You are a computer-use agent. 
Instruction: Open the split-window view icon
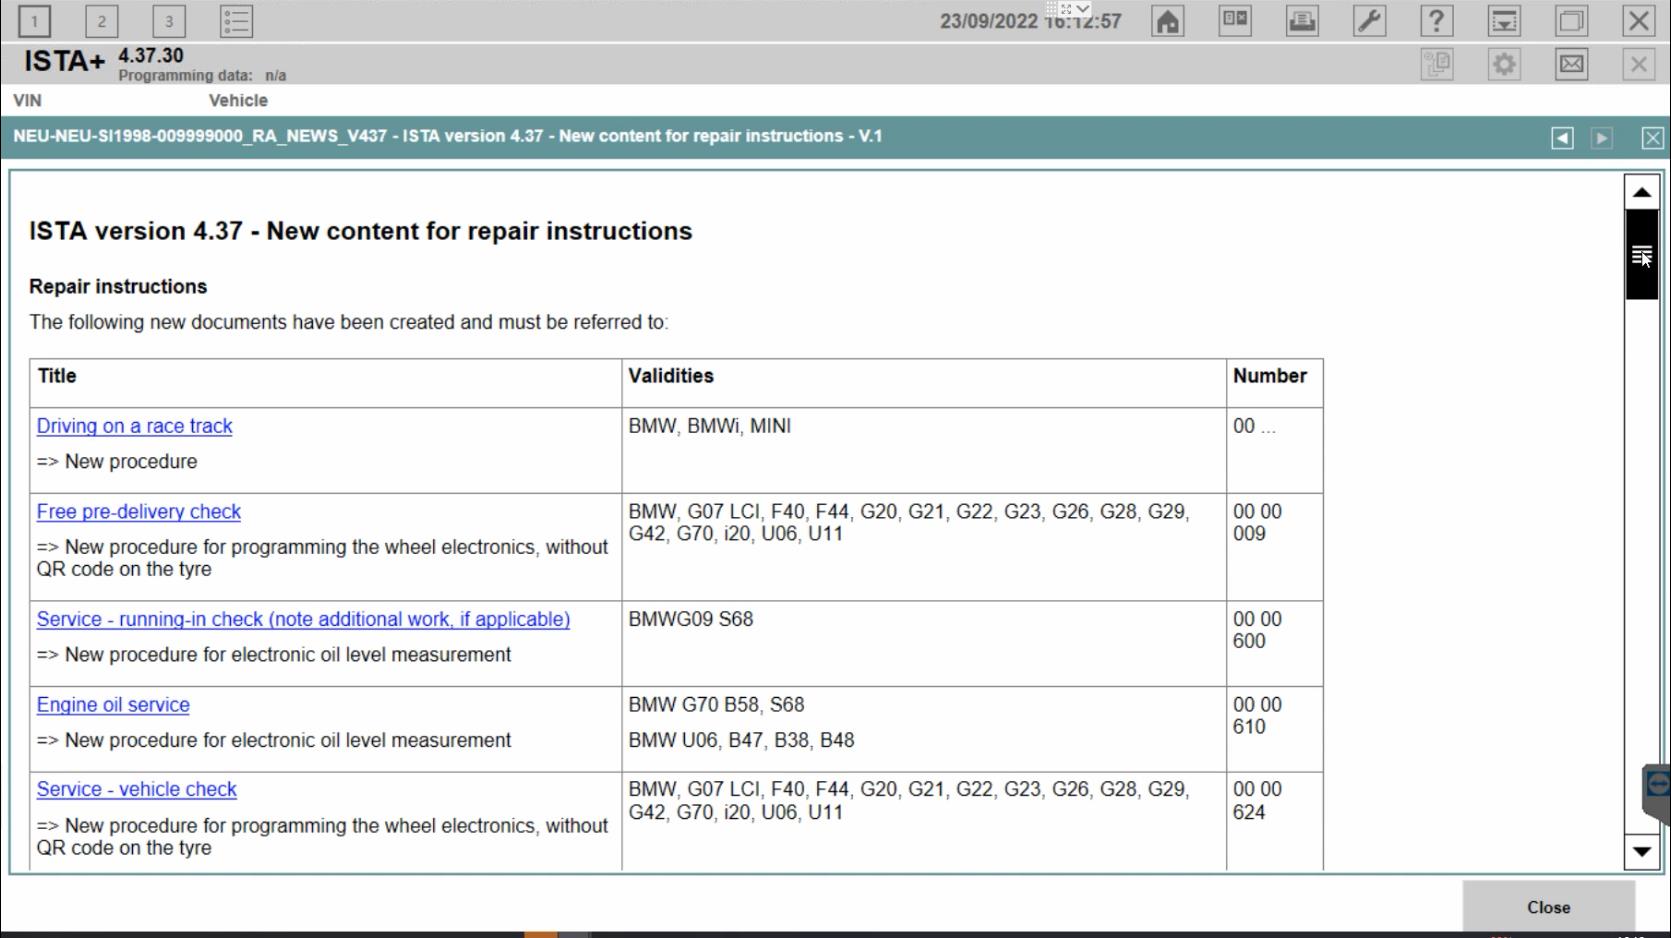pos(1235,21)
